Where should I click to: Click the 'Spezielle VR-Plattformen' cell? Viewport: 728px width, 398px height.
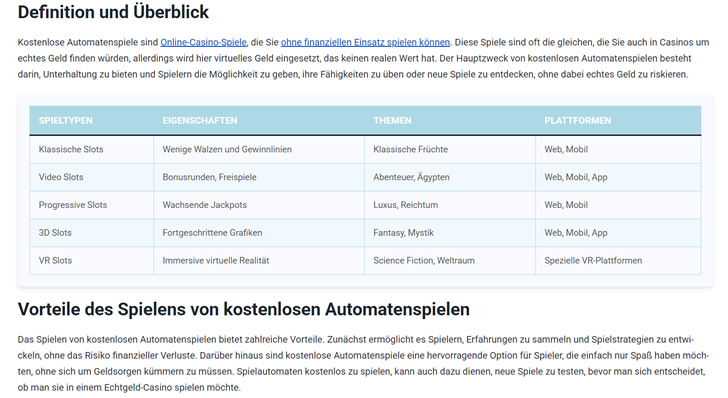(618, 261)
